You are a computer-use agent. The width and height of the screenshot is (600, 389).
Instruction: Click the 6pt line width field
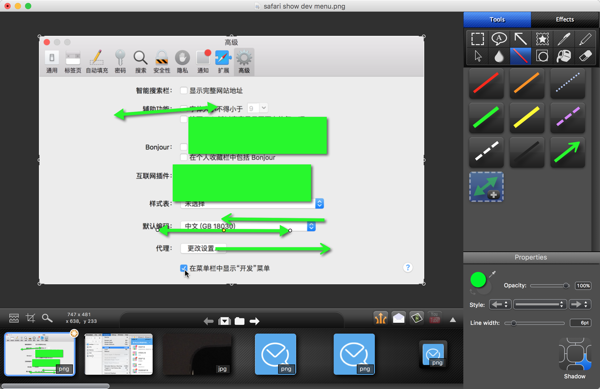coord(580,323)
